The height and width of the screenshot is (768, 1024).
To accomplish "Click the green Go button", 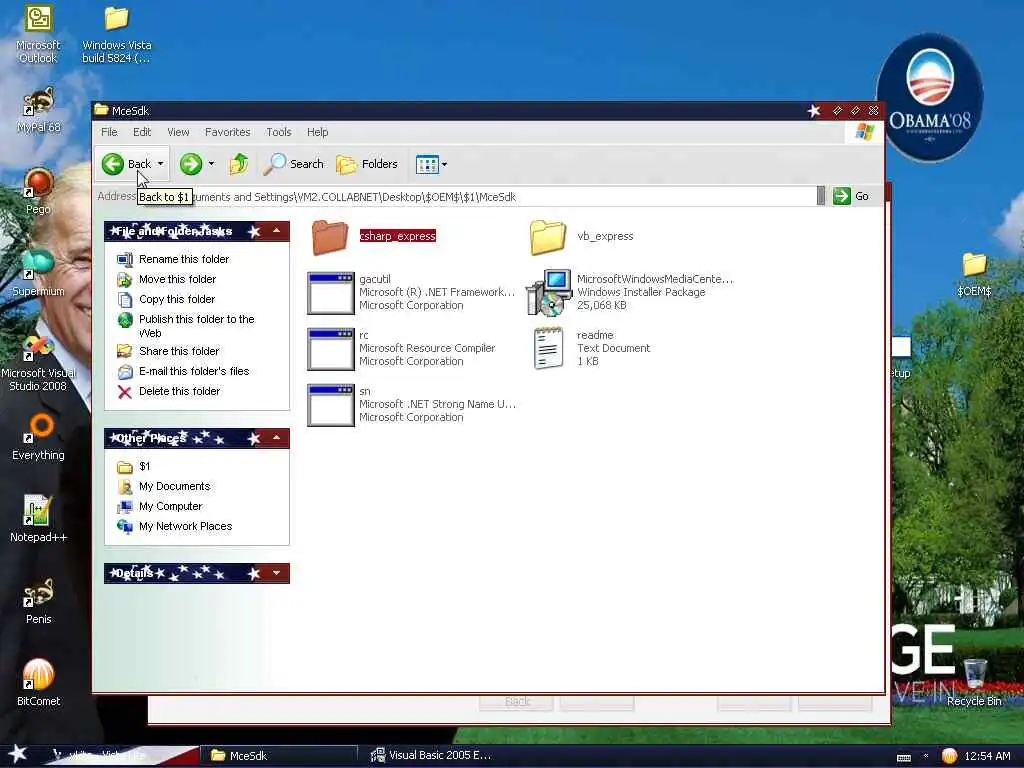I will (x=850, y=196).
